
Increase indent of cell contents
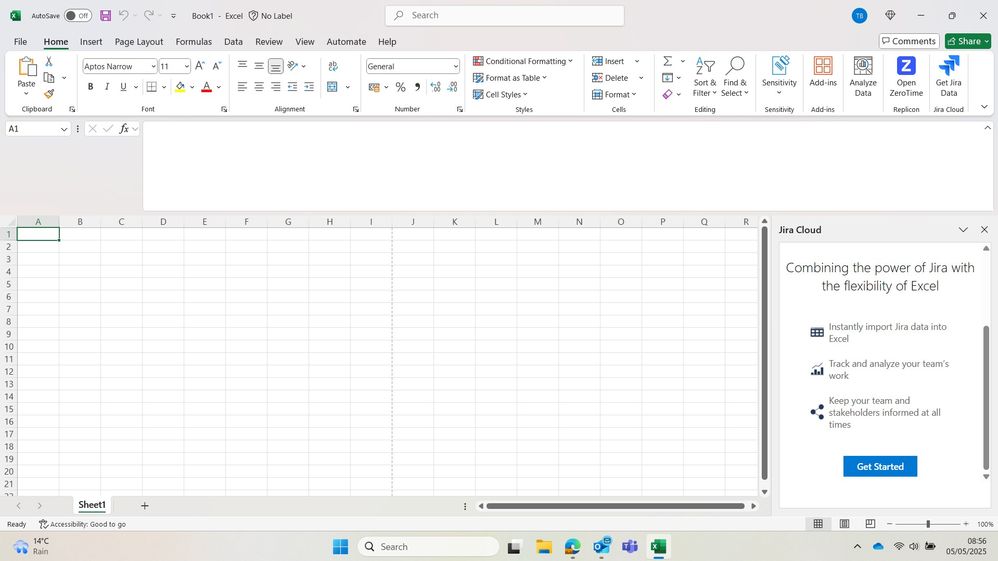tap(309, 87)
